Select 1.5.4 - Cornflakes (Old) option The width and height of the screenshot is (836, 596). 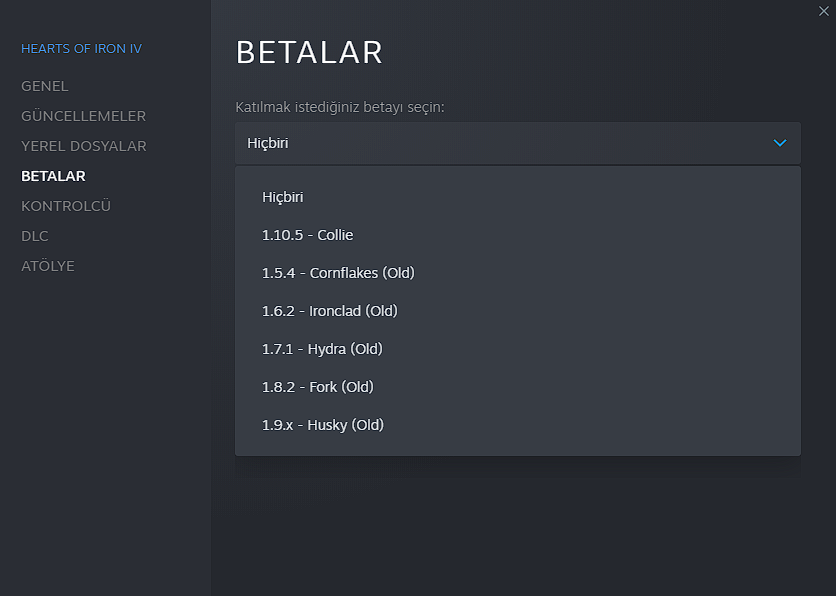point(338,273)
